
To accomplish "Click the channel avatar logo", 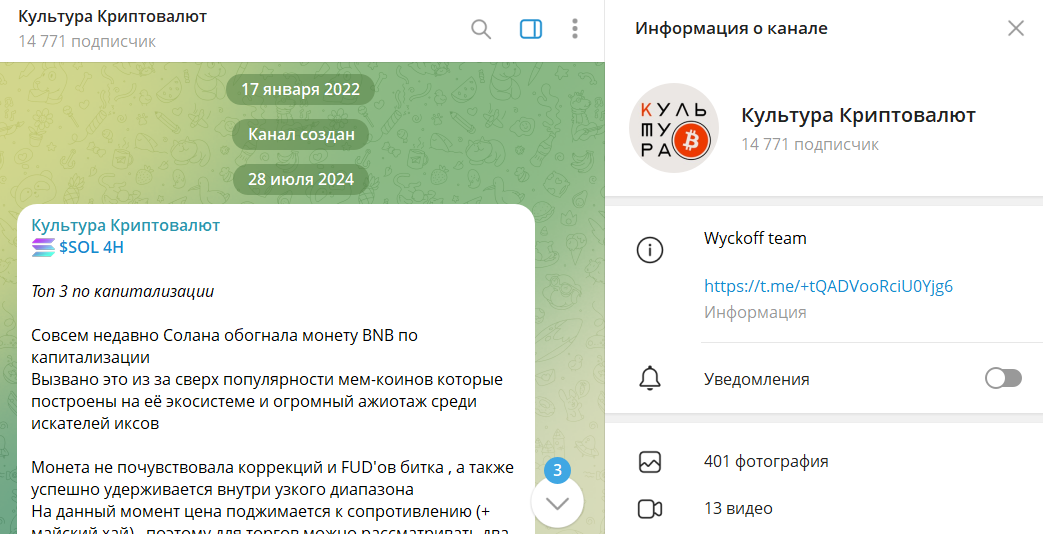I will coord(674,128).
